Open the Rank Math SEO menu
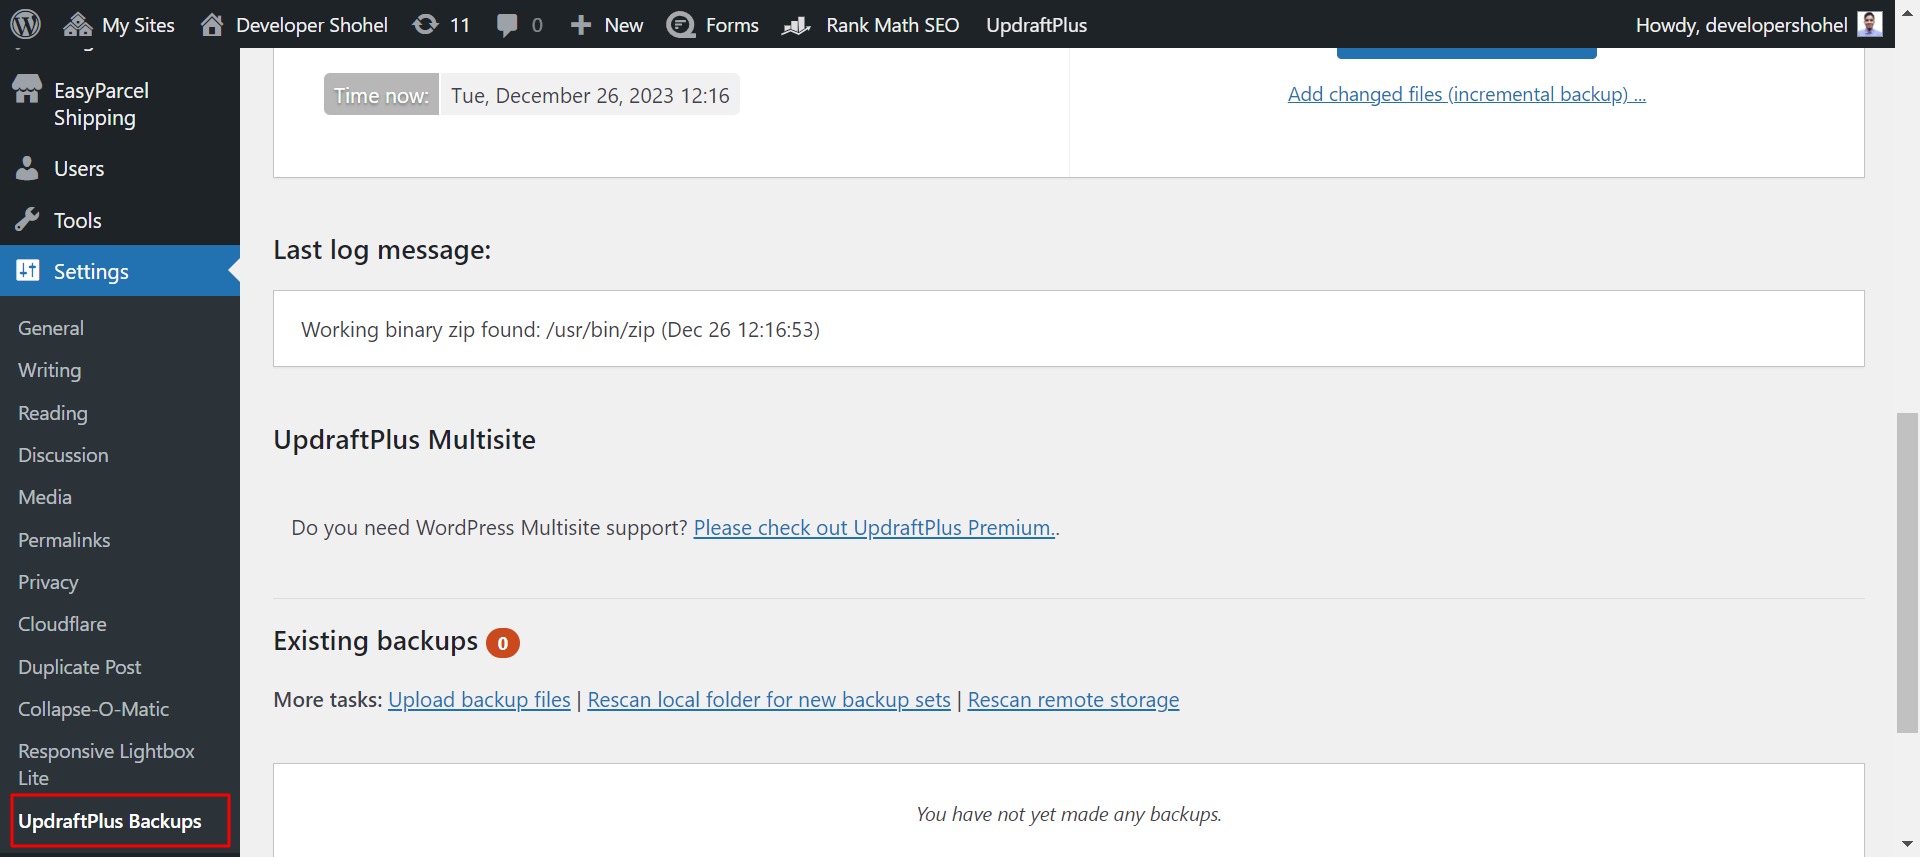The width and height of the screenshot is (1920, 857). point(892,25)
